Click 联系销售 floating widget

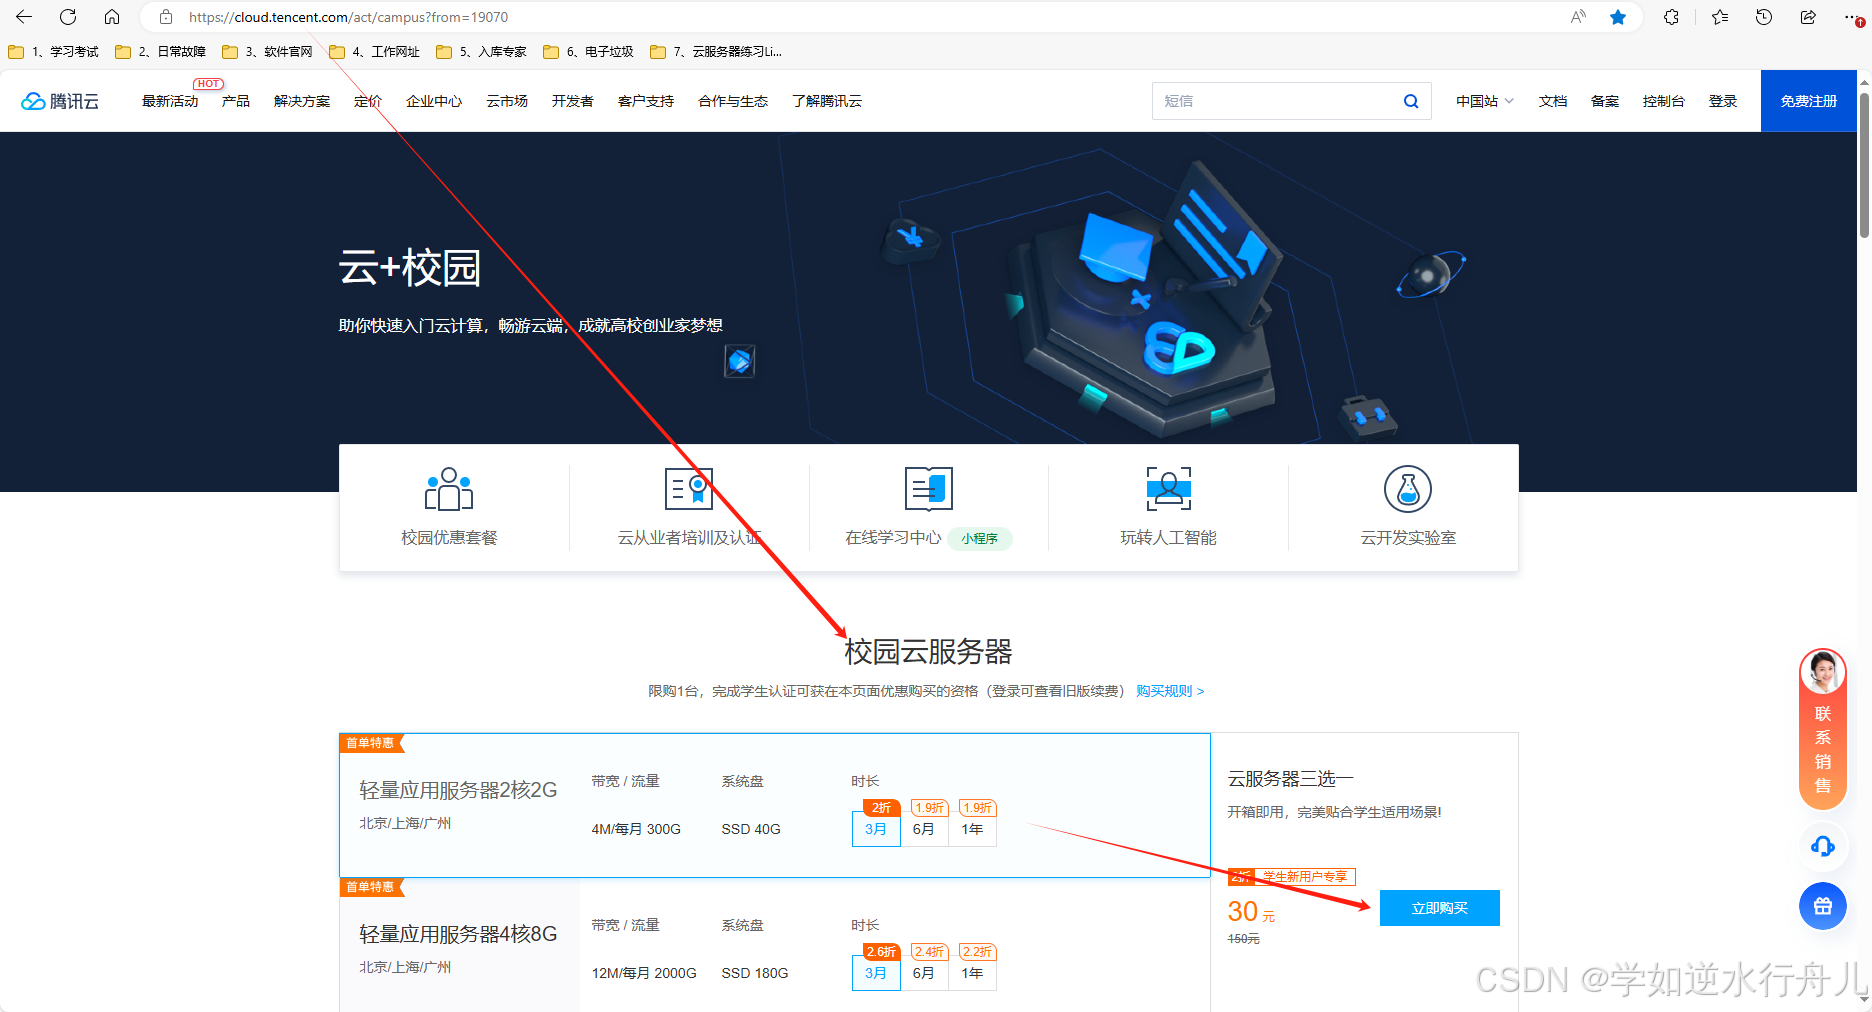[x=1823, y=728]
